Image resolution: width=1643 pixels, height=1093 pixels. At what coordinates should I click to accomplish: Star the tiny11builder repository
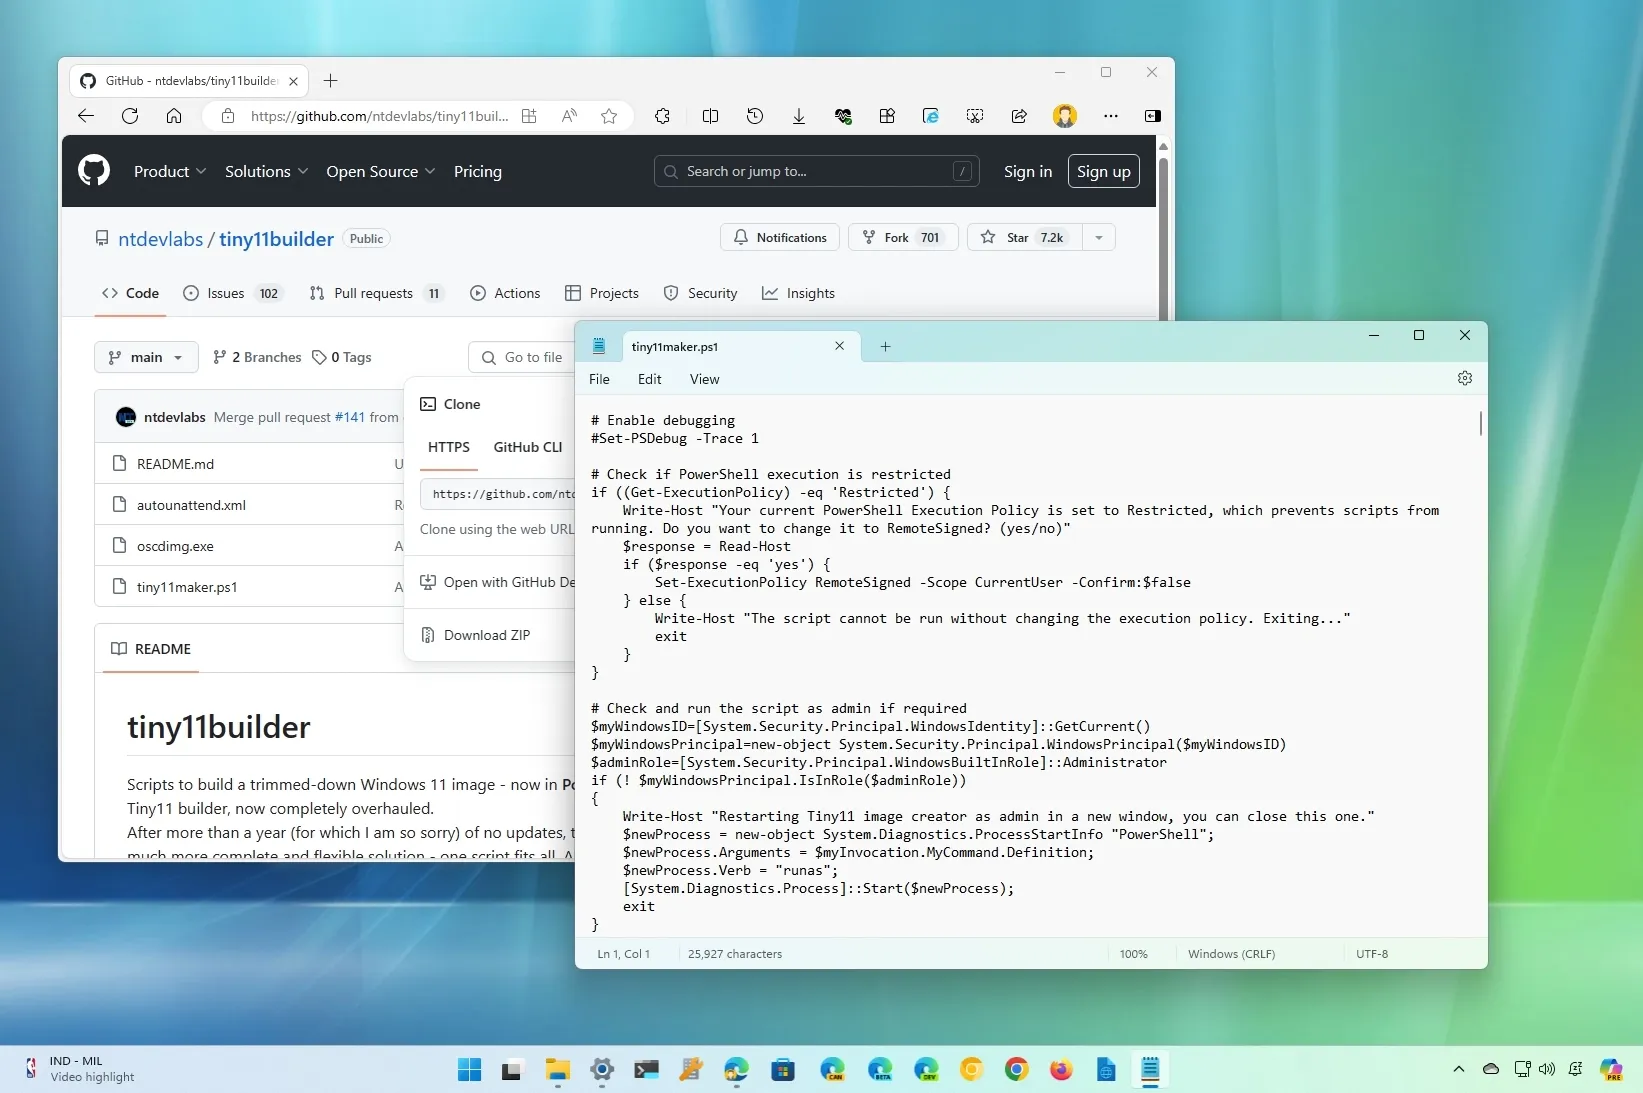point(1025,237)
